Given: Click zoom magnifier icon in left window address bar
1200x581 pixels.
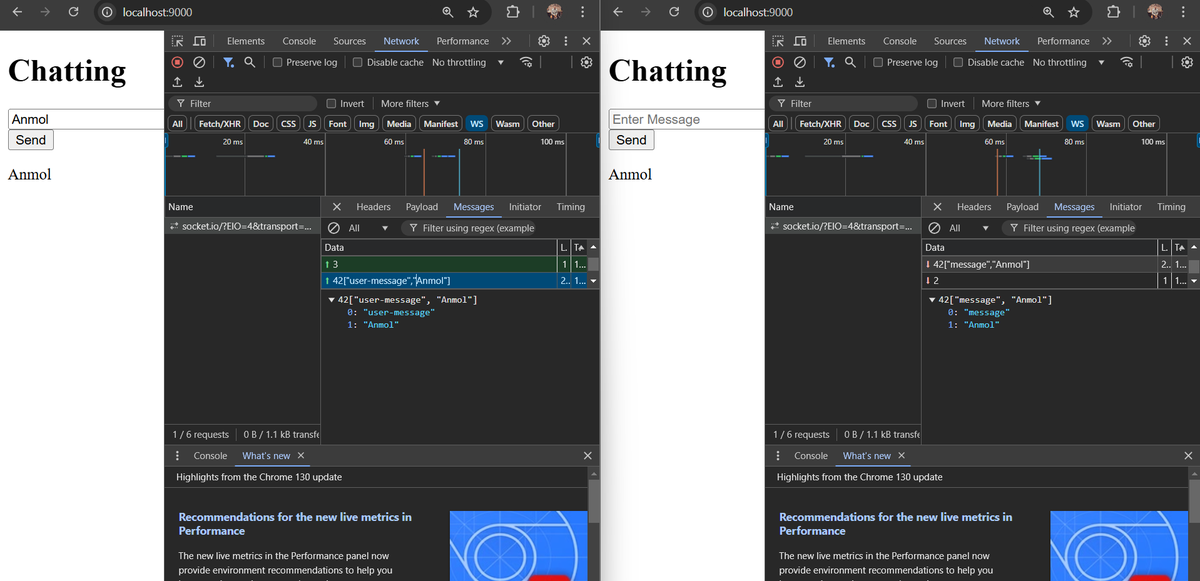Looking at the screenshot, I should [449, 12].
